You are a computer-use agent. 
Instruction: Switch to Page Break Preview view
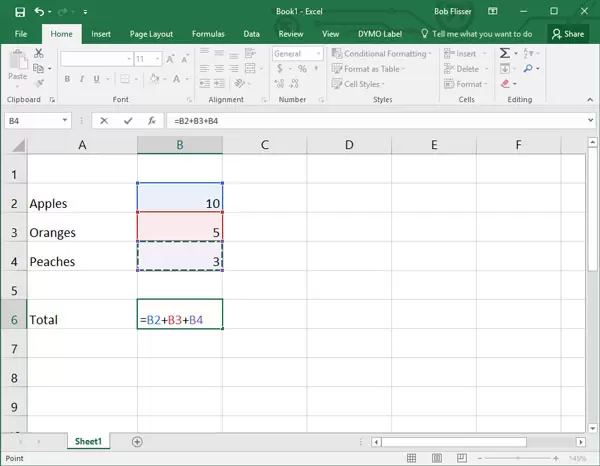[460, 457]
